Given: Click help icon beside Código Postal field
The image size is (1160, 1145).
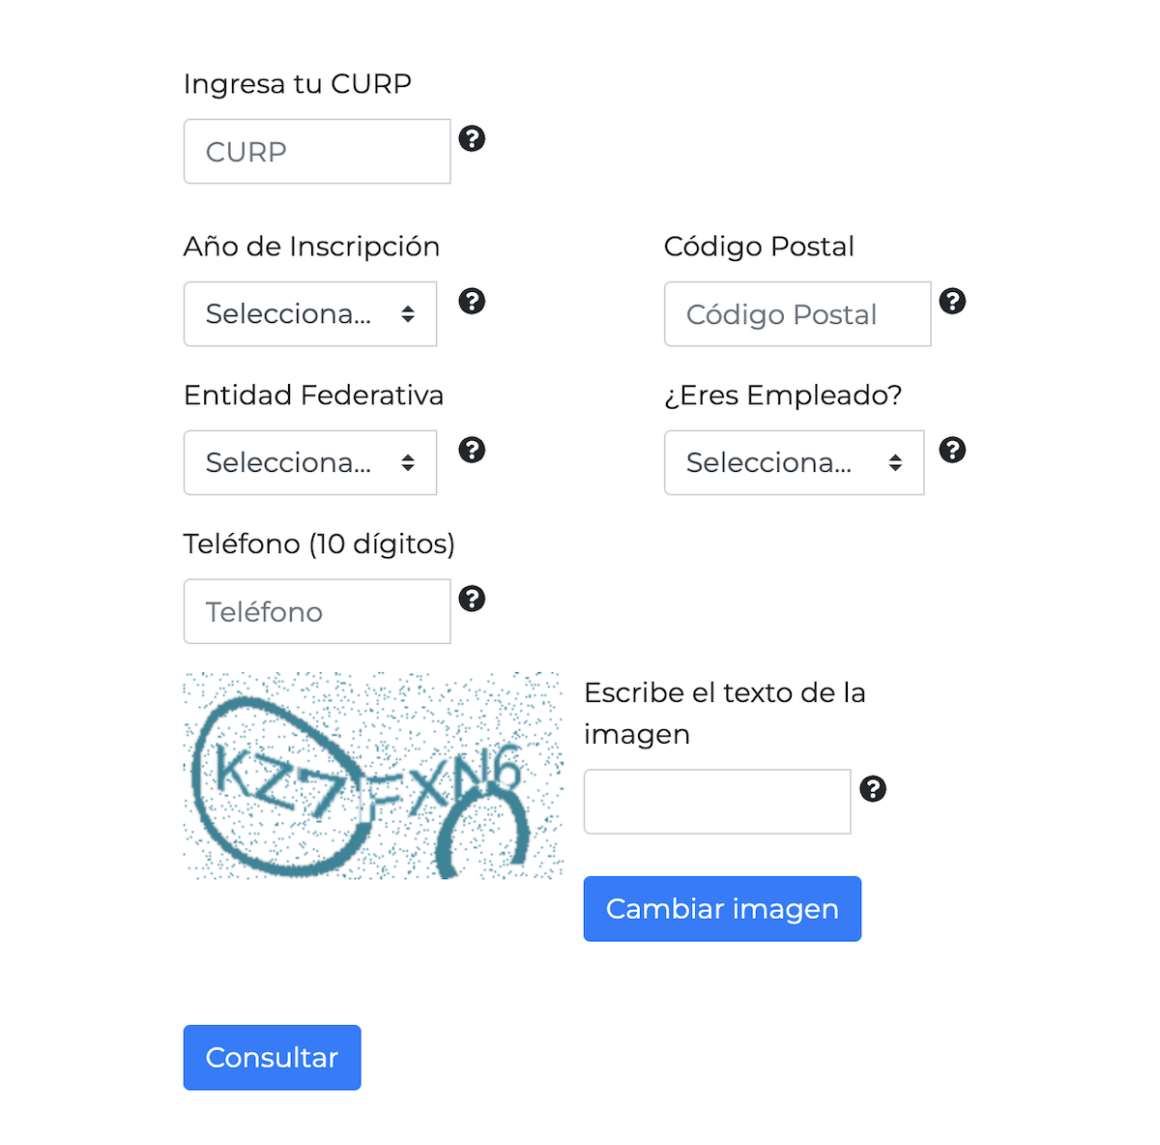Looking at the screenshot, I should pos(953,301).
